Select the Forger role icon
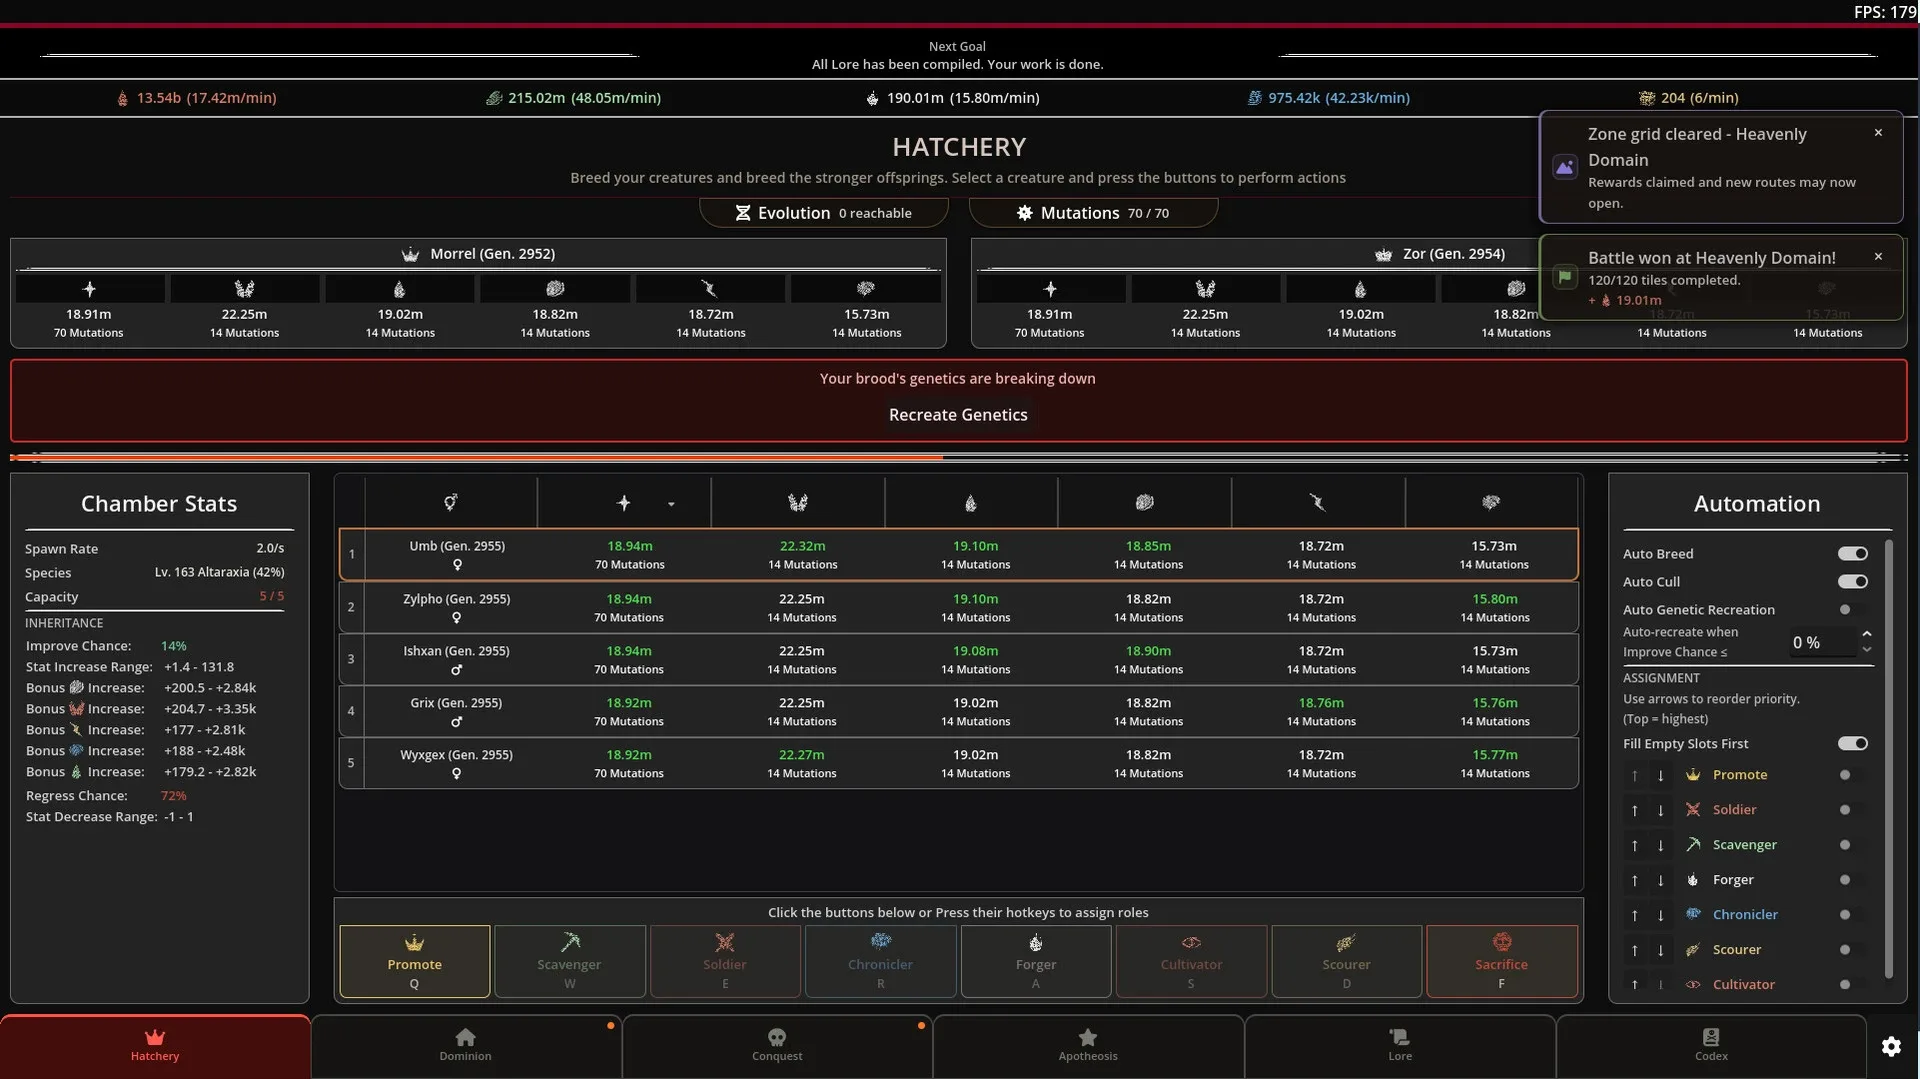Image resolution: width=1920 pixels, height=1079 pixels. click(1036, 942)
